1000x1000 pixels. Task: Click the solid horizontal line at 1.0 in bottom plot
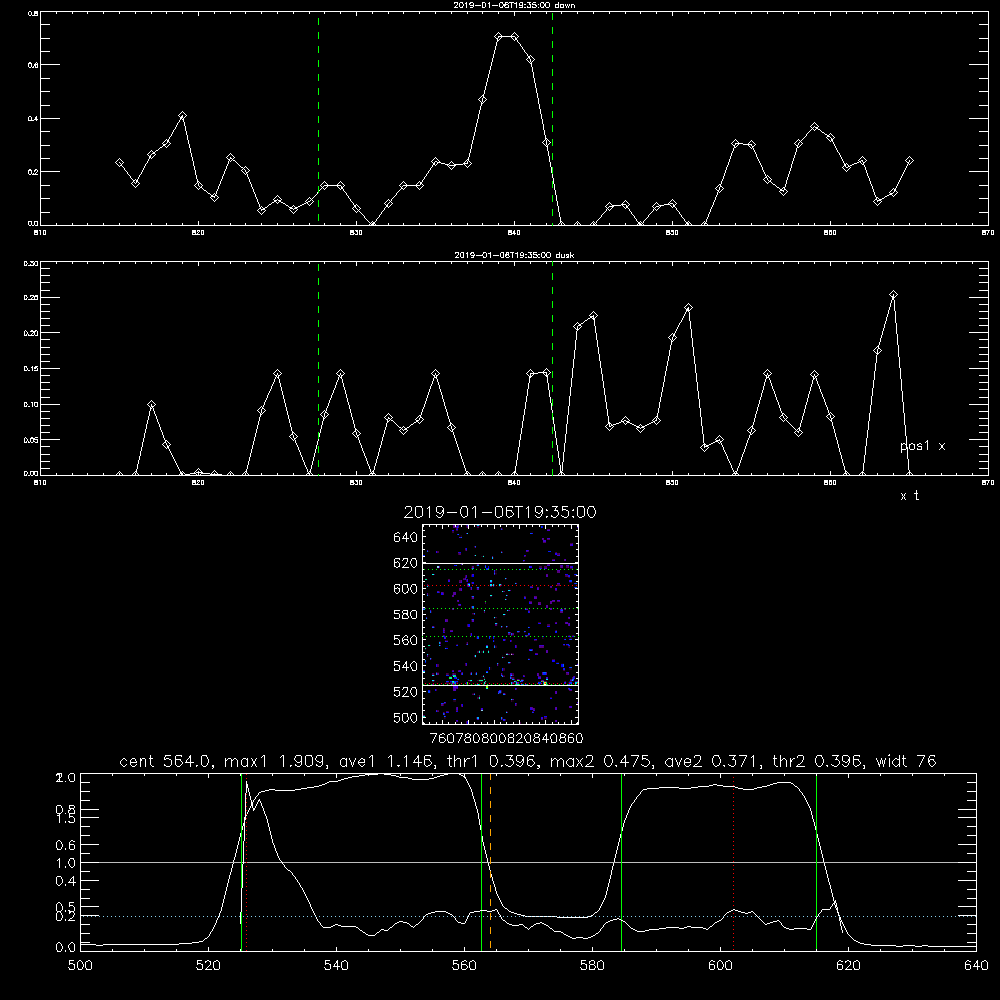pos(528,862)
